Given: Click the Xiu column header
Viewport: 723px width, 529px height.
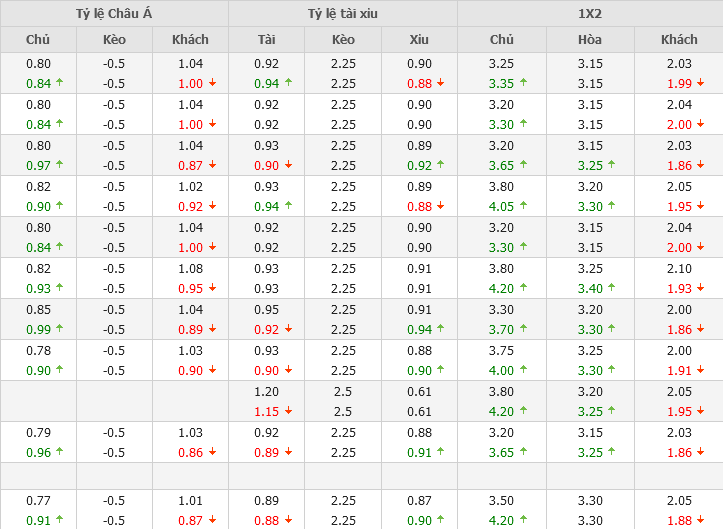Looking at the screenshot, I should (419, 40).
